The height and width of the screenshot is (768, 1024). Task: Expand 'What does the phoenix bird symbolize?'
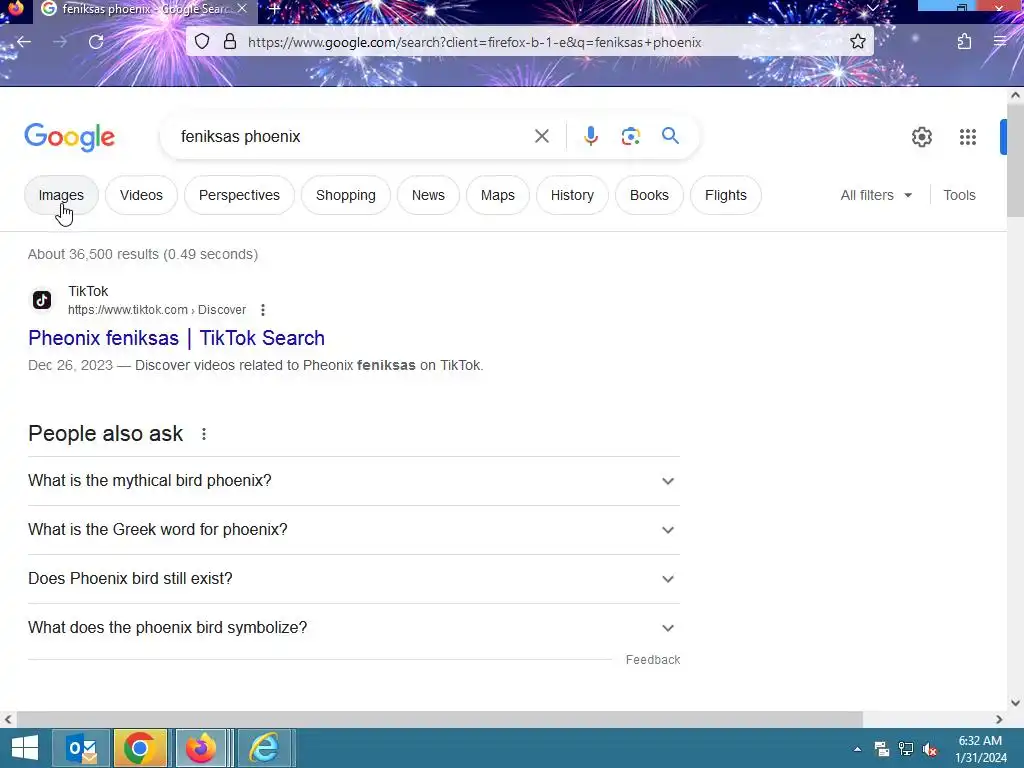[354, 628]
